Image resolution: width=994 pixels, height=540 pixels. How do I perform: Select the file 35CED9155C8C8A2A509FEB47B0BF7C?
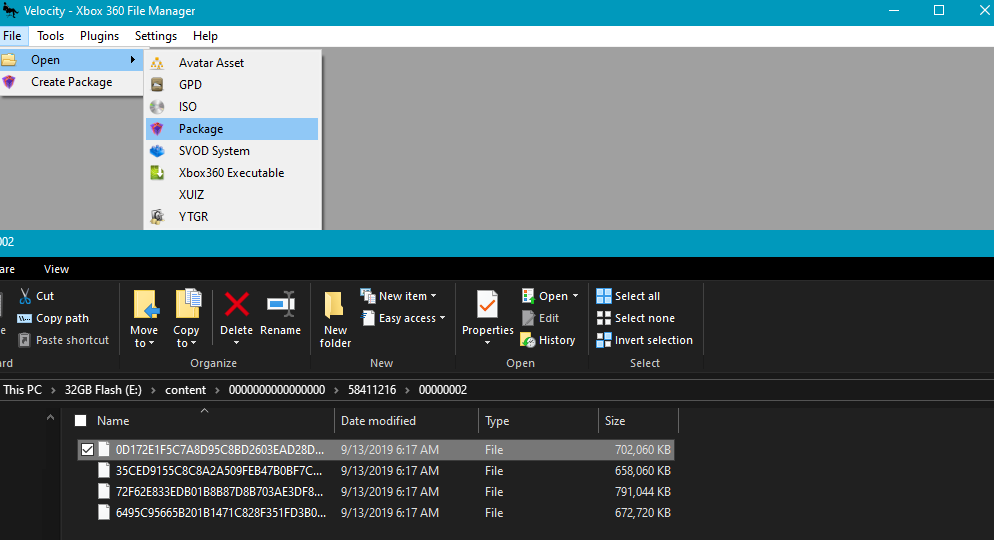[x=219, y=471]
